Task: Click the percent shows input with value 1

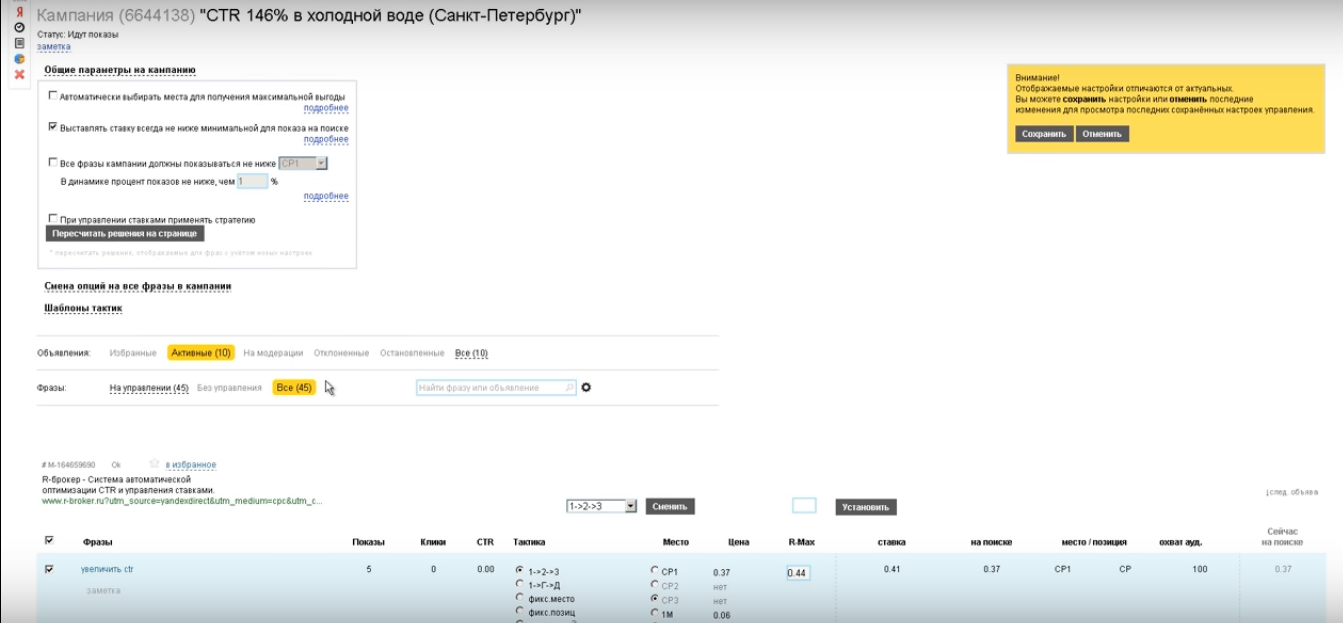Action: coord(253,181)
